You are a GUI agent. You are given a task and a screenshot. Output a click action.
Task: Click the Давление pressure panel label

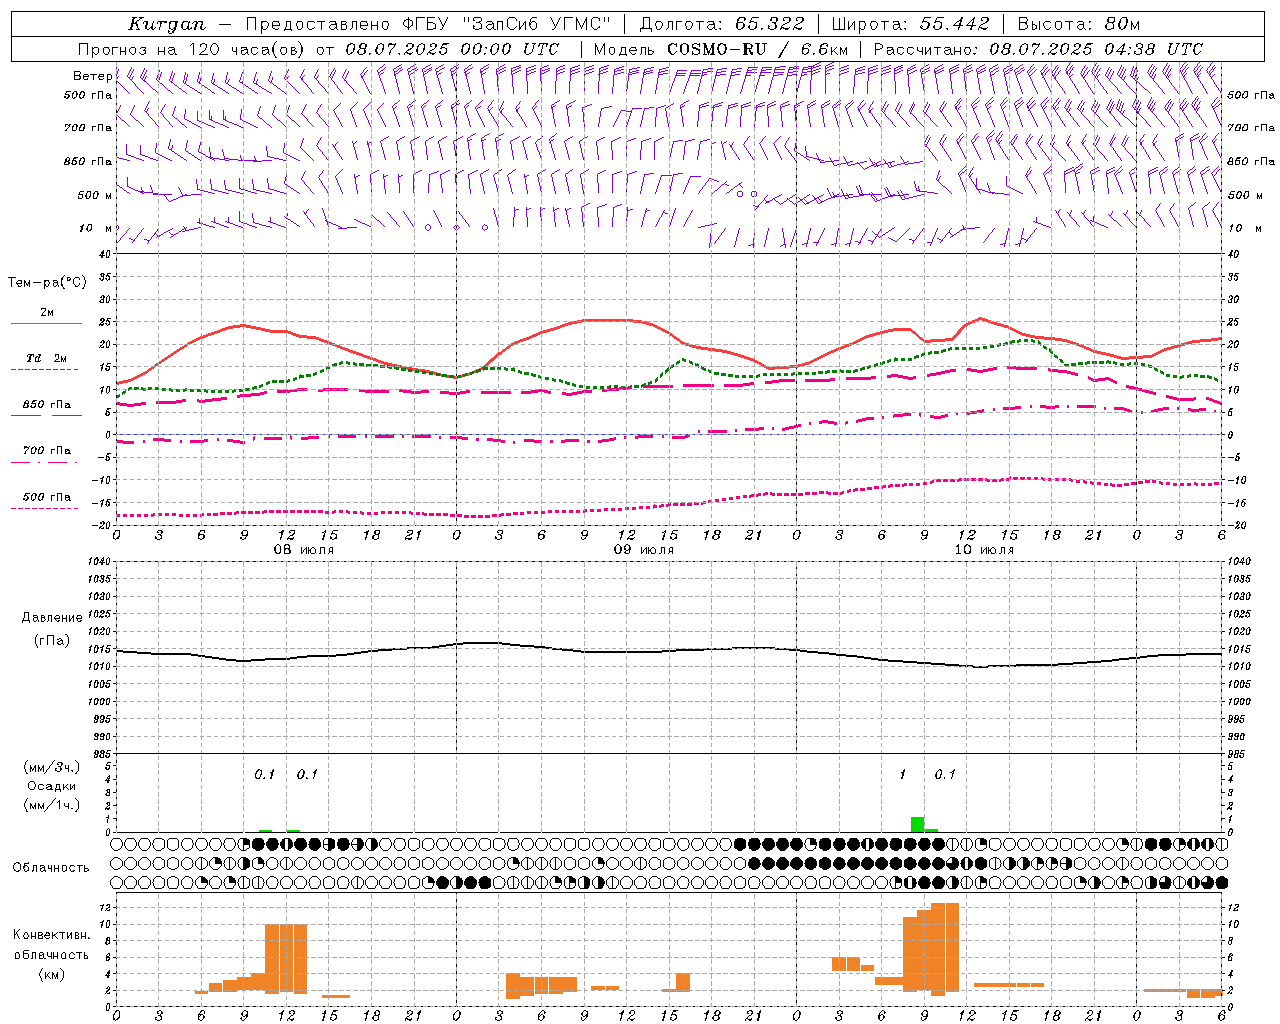(52, 618)
